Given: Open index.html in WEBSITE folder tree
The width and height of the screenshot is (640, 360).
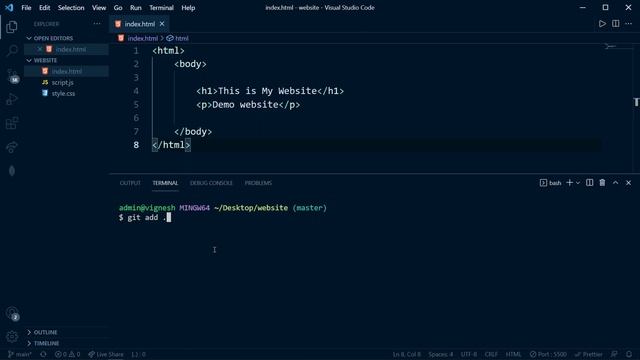Looking at the screenshot, I should [66, 71].
